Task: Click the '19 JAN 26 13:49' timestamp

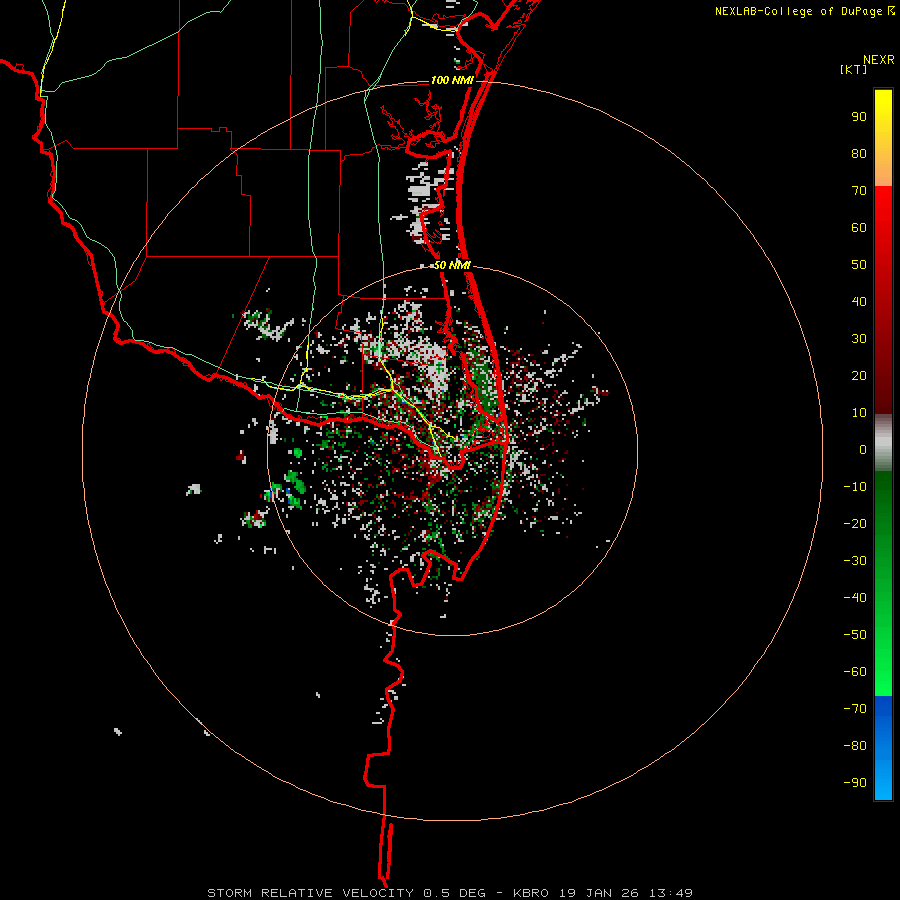Action: coord(626,893)
